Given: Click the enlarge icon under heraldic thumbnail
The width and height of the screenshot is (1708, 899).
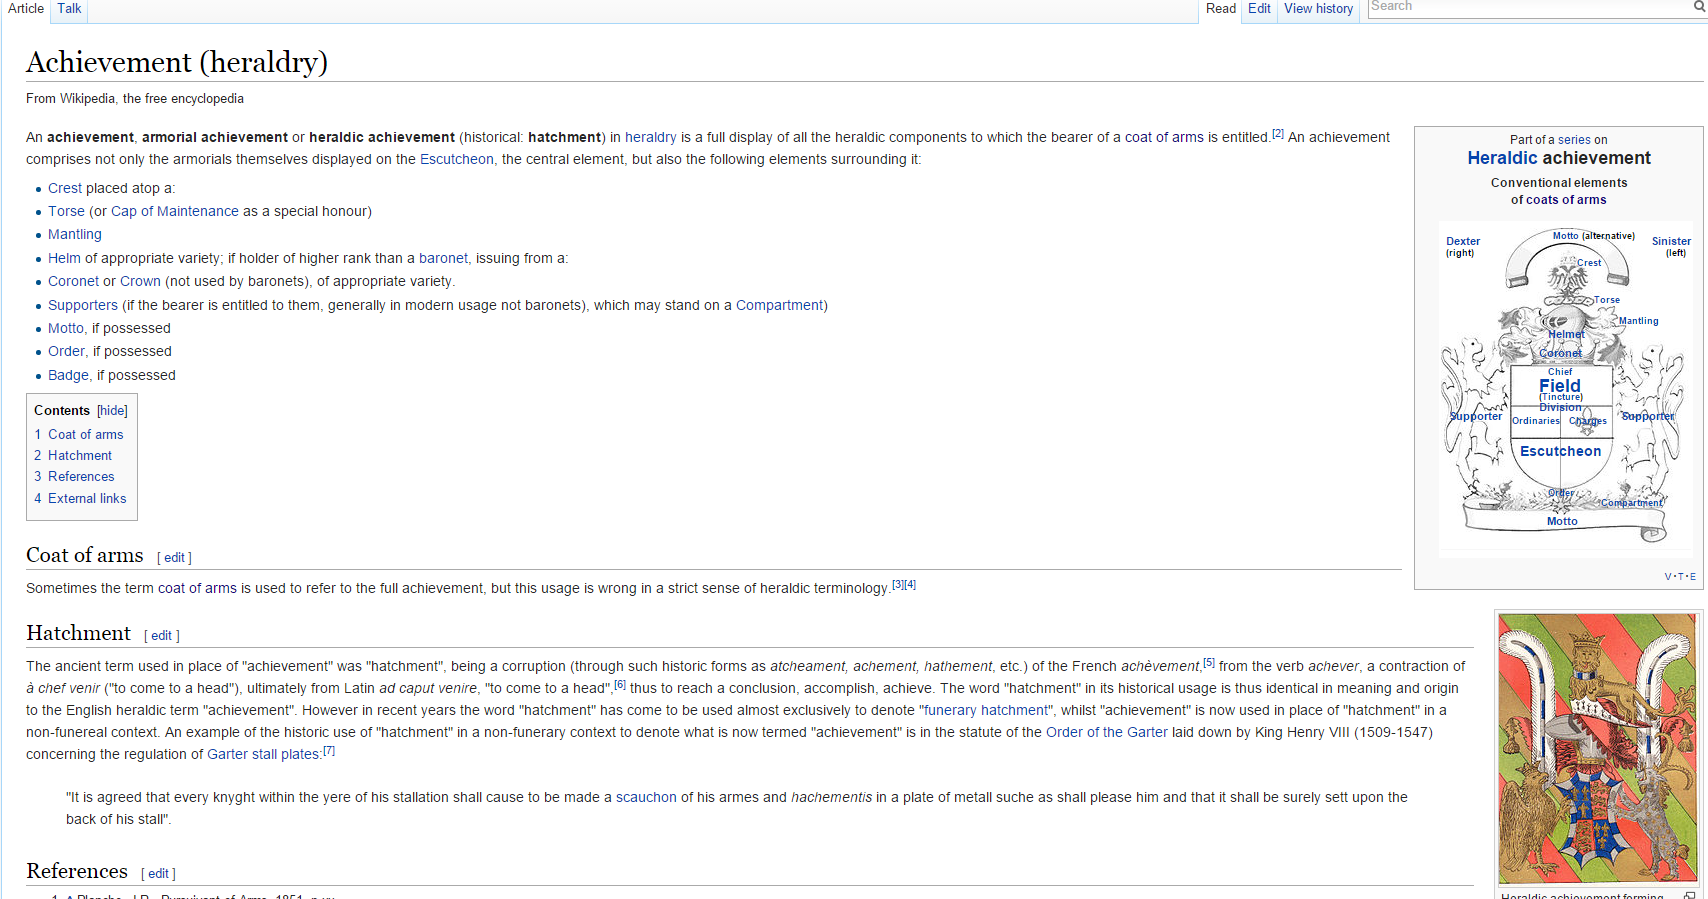Looking at the screenshot, I should click(1689, 895).
